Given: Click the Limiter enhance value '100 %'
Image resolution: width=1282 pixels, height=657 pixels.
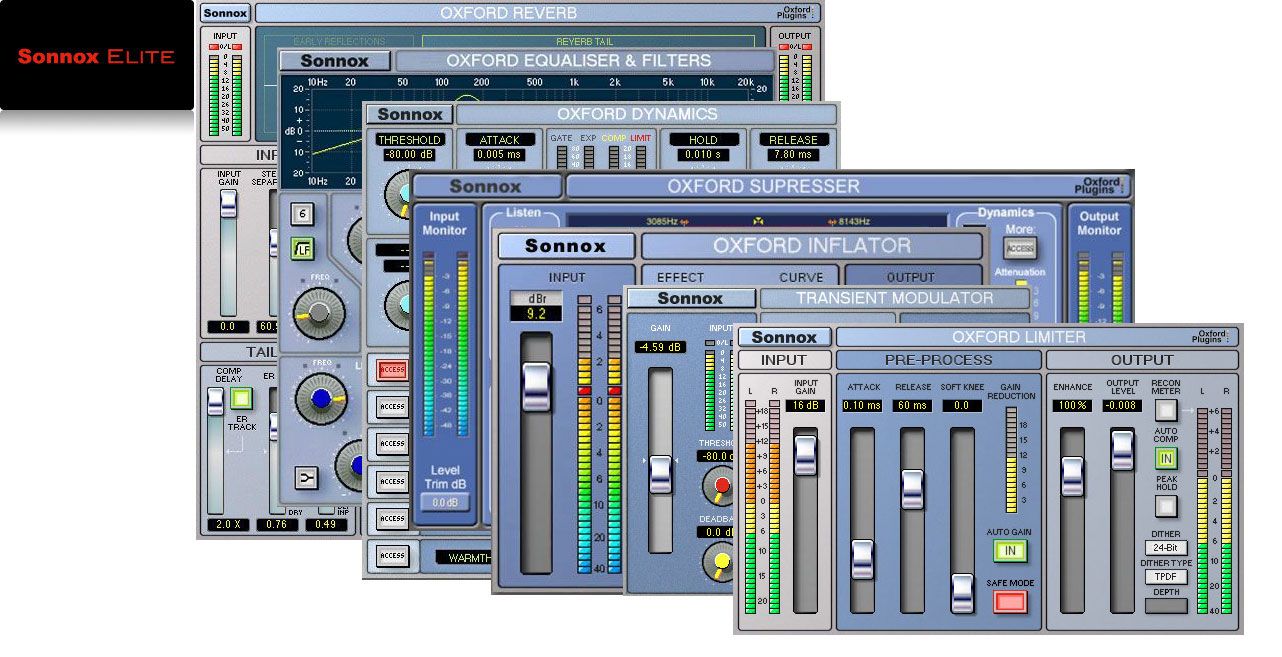Looking at the screenshot, I should pyautogui.click(x=1072, y=406).
